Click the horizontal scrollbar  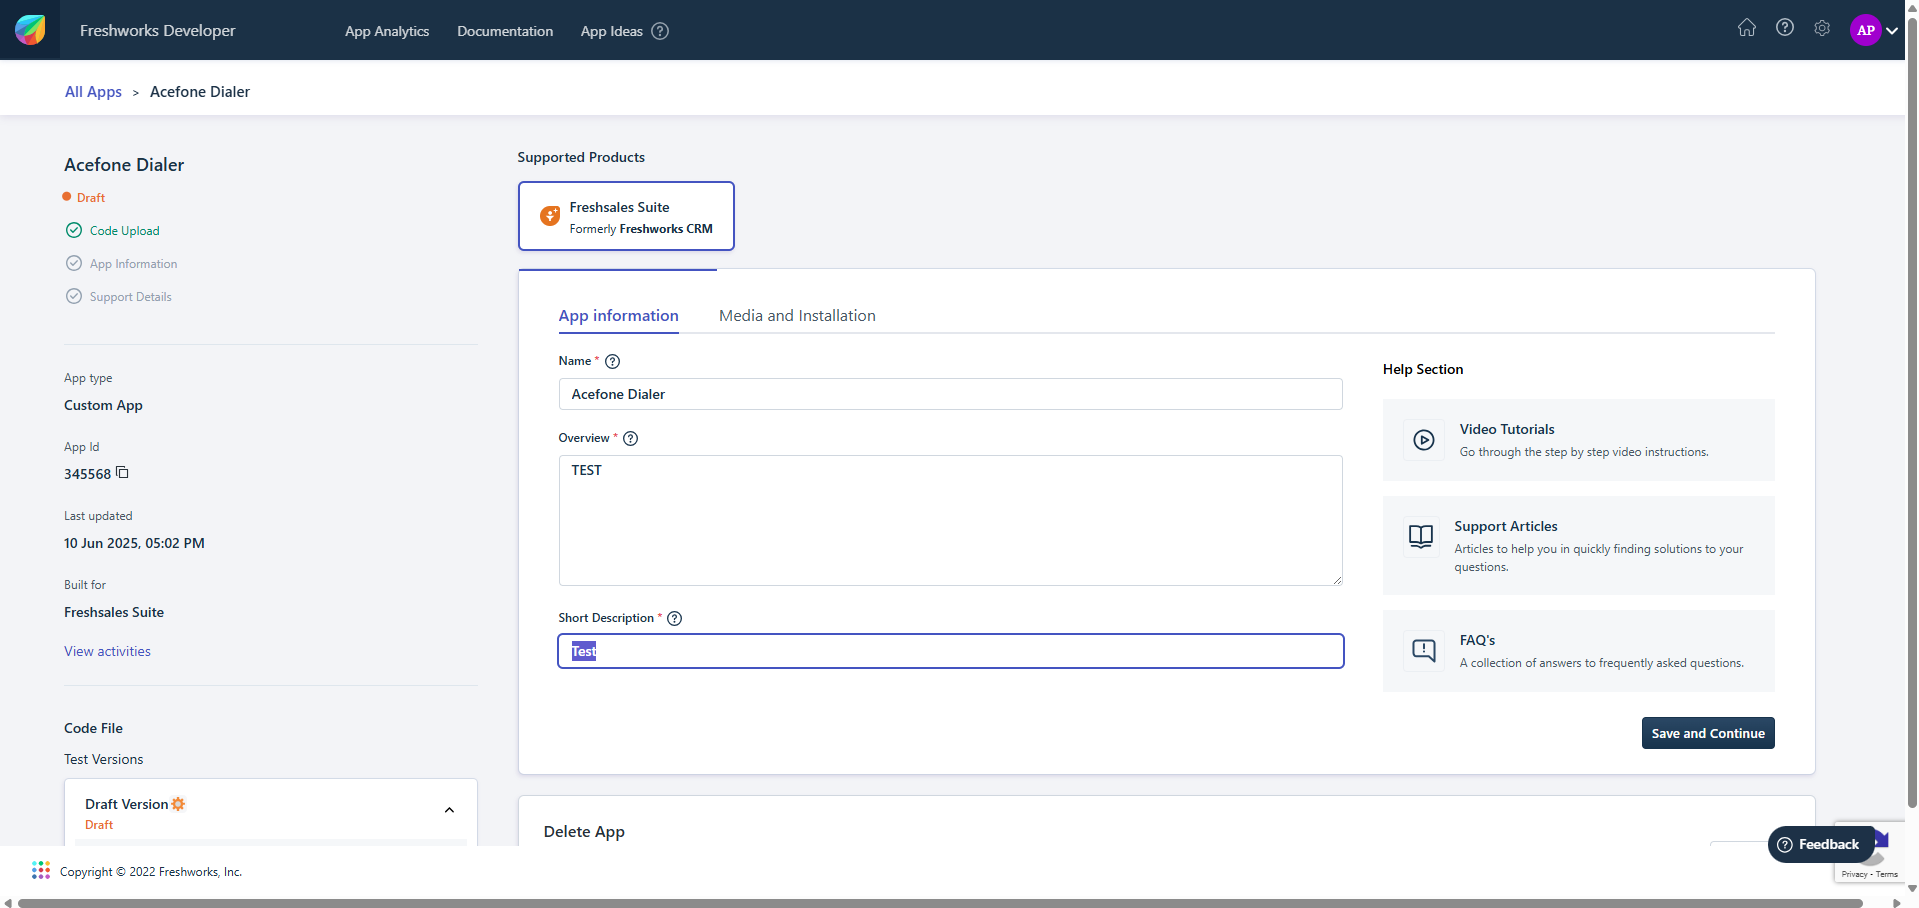click(x=940, y=903)
